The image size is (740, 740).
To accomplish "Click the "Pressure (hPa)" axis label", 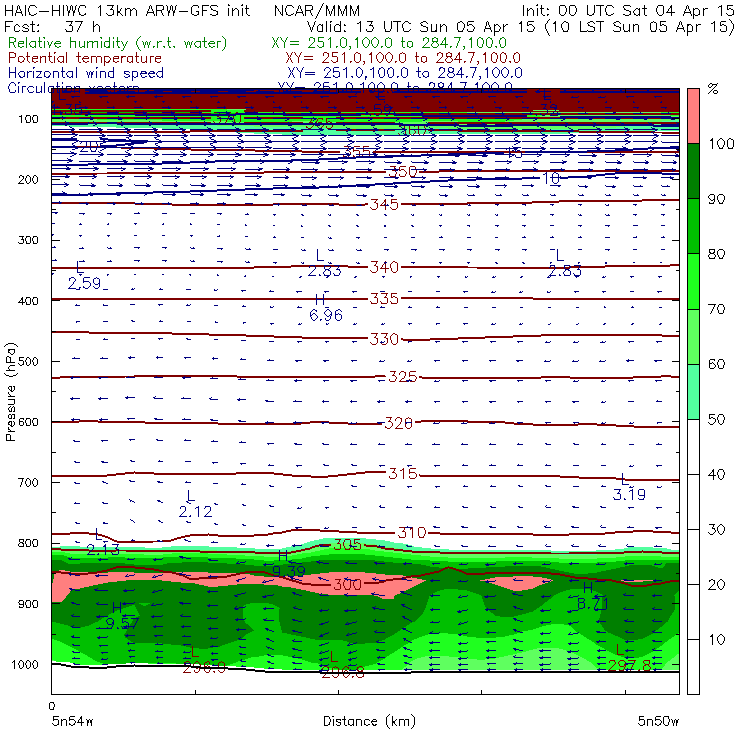I will pyautogui.click(x=10, y=392).
